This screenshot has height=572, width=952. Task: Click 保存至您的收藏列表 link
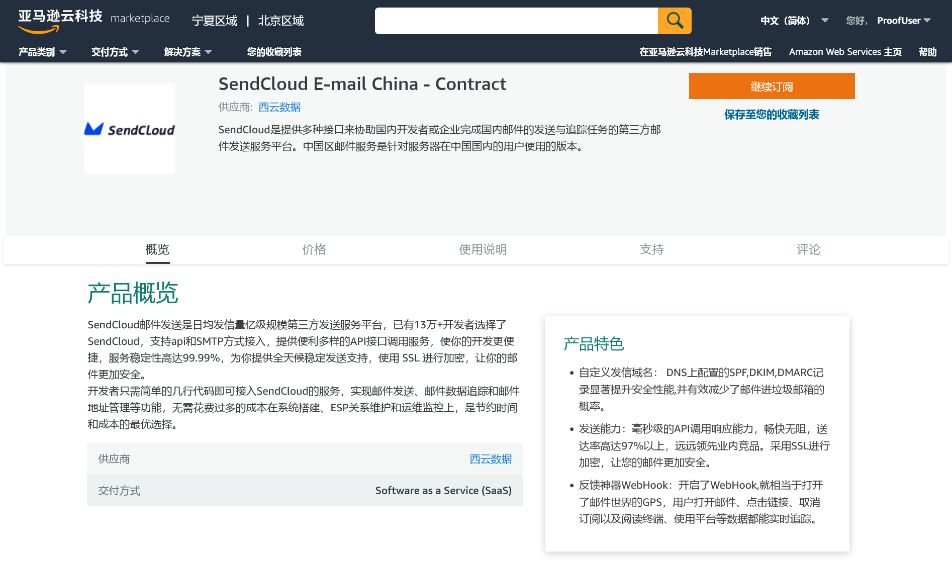(772, 115)
